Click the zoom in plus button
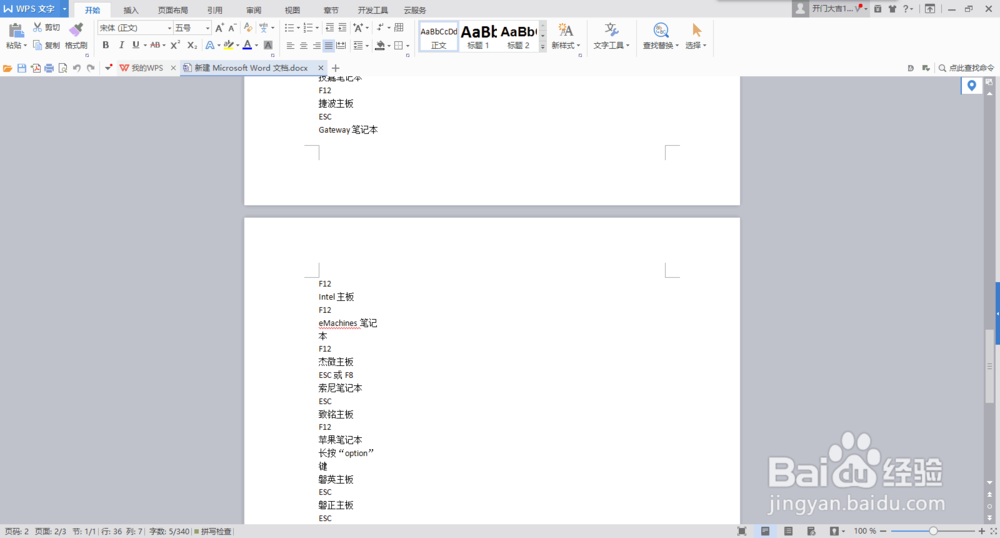The width and height of the screenshot is (1000, 538). point(982,531)
